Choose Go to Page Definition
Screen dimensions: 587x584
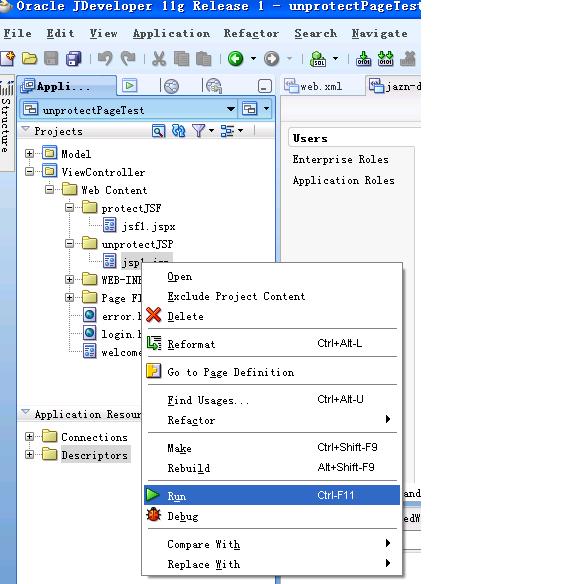point(272,372)
